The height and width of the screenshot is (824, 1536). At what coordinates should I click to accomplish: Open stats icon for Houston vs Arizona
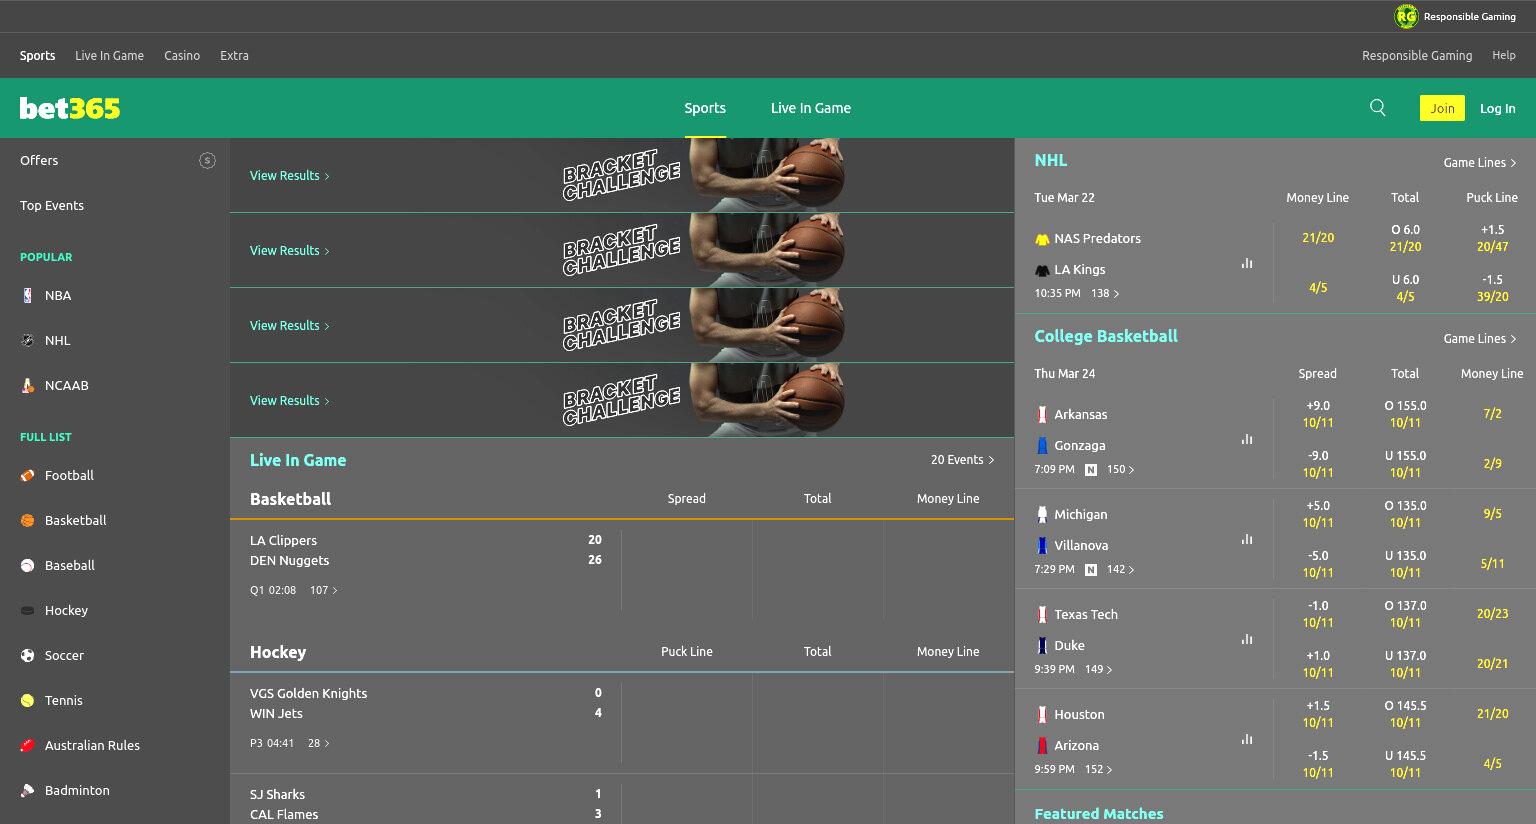1247,739
